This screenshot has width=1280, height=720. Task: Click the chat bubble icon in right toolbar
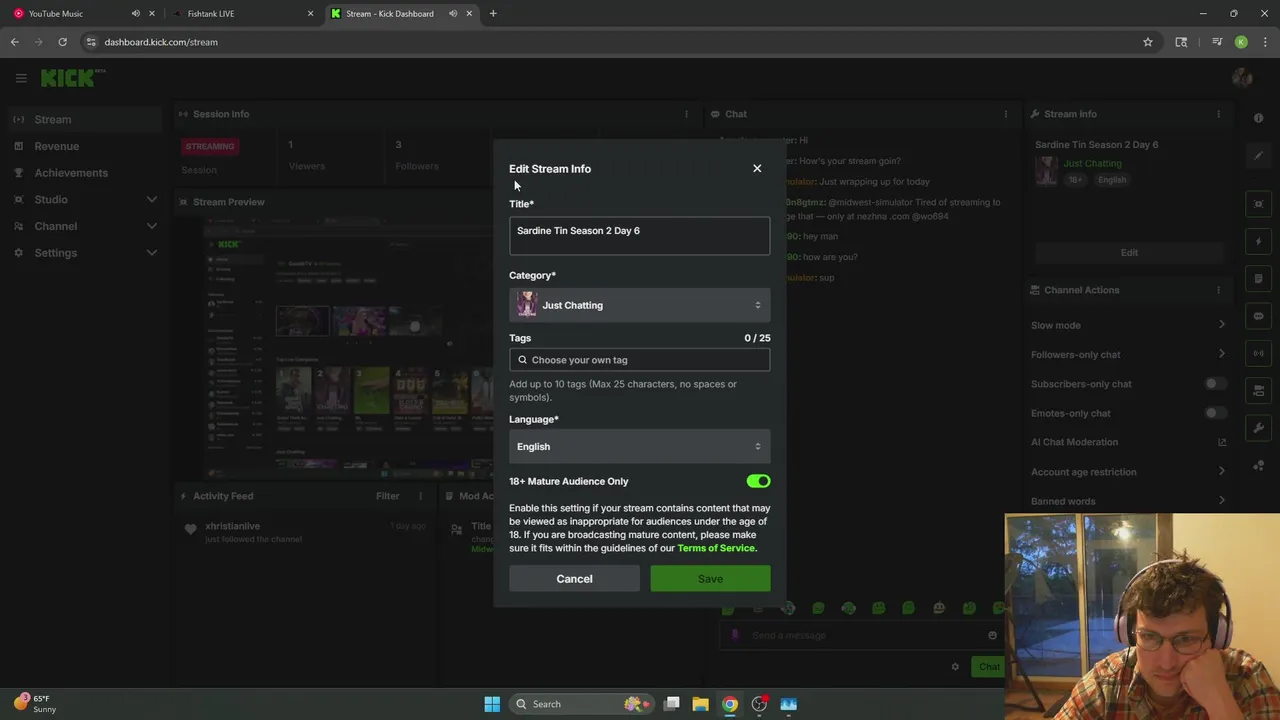1259,316
